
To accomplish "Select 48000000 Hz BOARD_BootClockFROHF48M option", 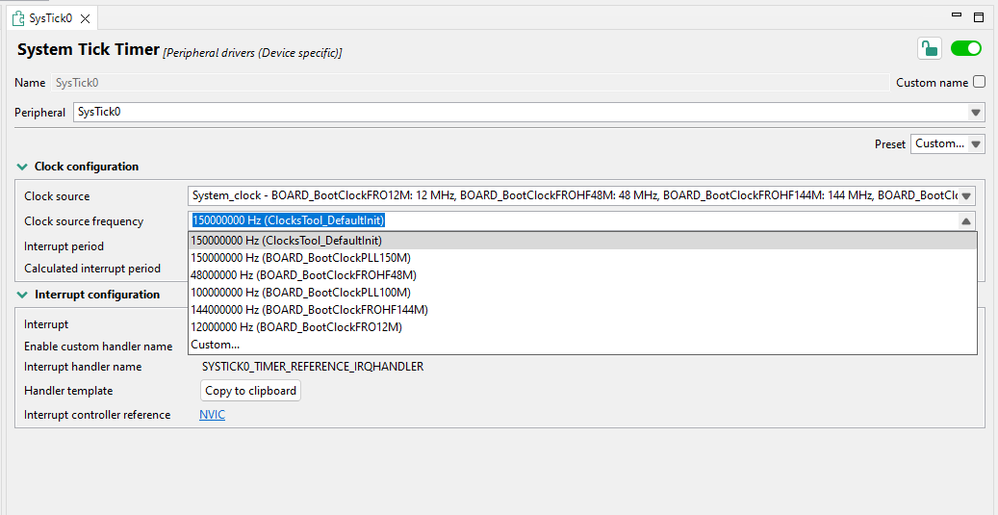I will pyautogui.click(x=302, y=275).
